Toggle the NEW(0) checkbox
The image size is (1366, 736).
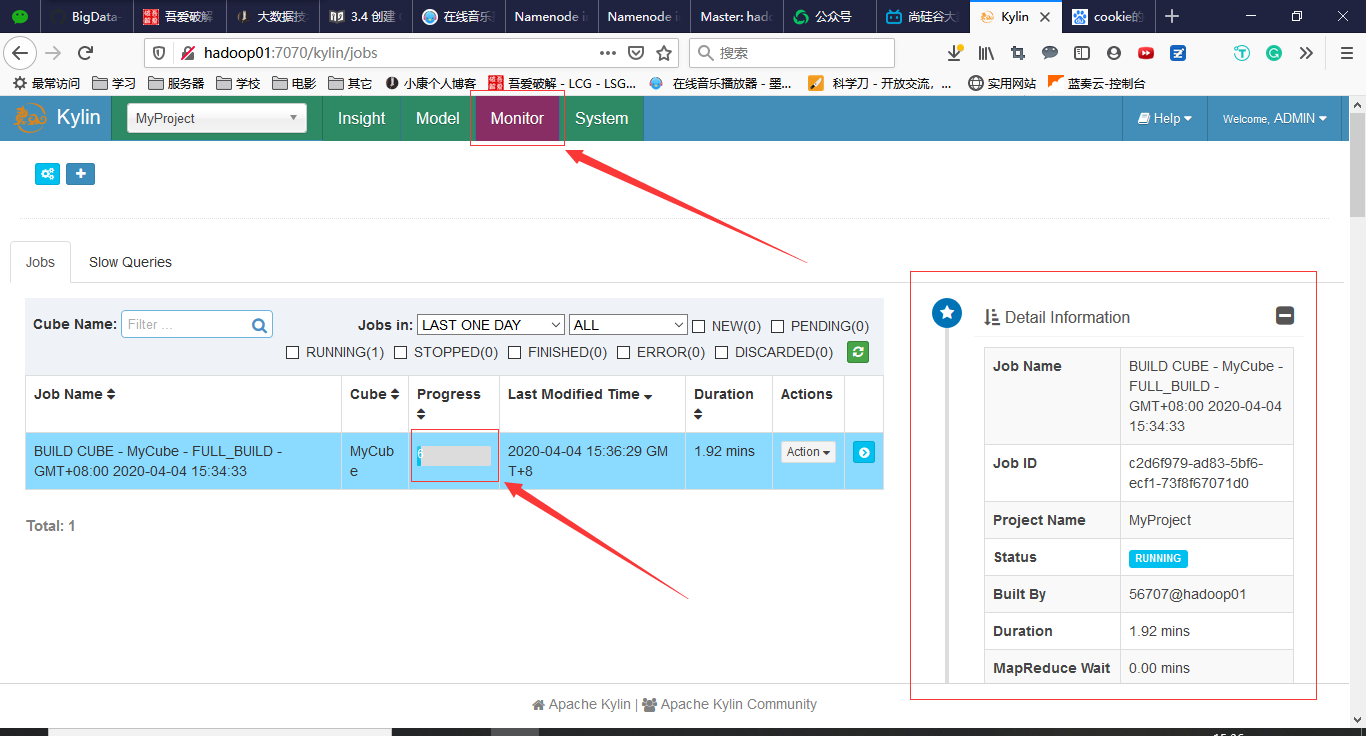tap(699, 326)
